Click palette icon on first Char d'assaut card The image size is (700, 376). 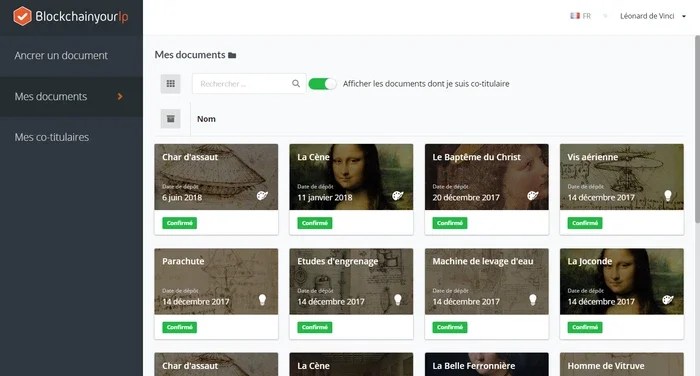click(x=262, y=196)
